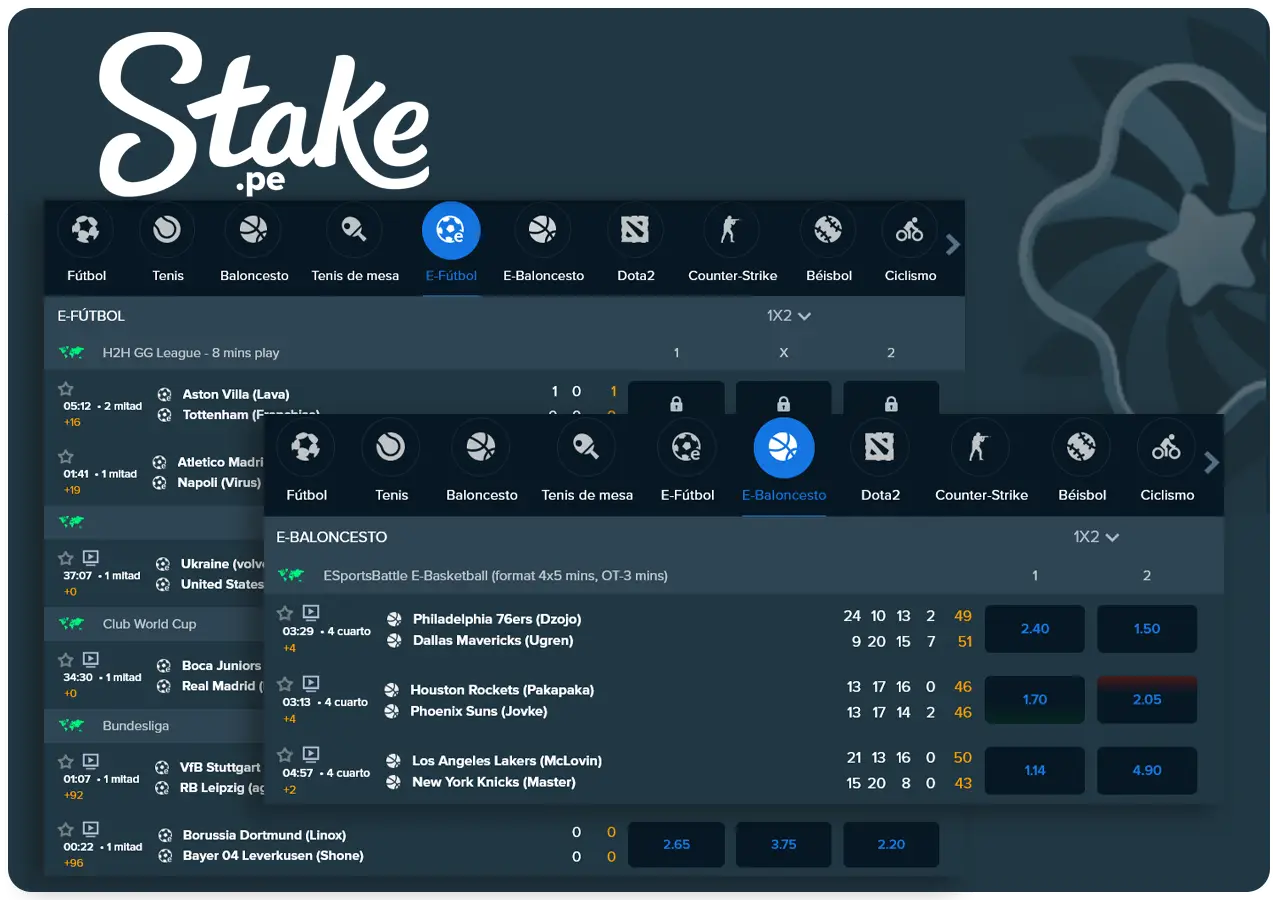
Task: Collapse the ESportsBattle E-Basketball league section
Action: point(744,575)
